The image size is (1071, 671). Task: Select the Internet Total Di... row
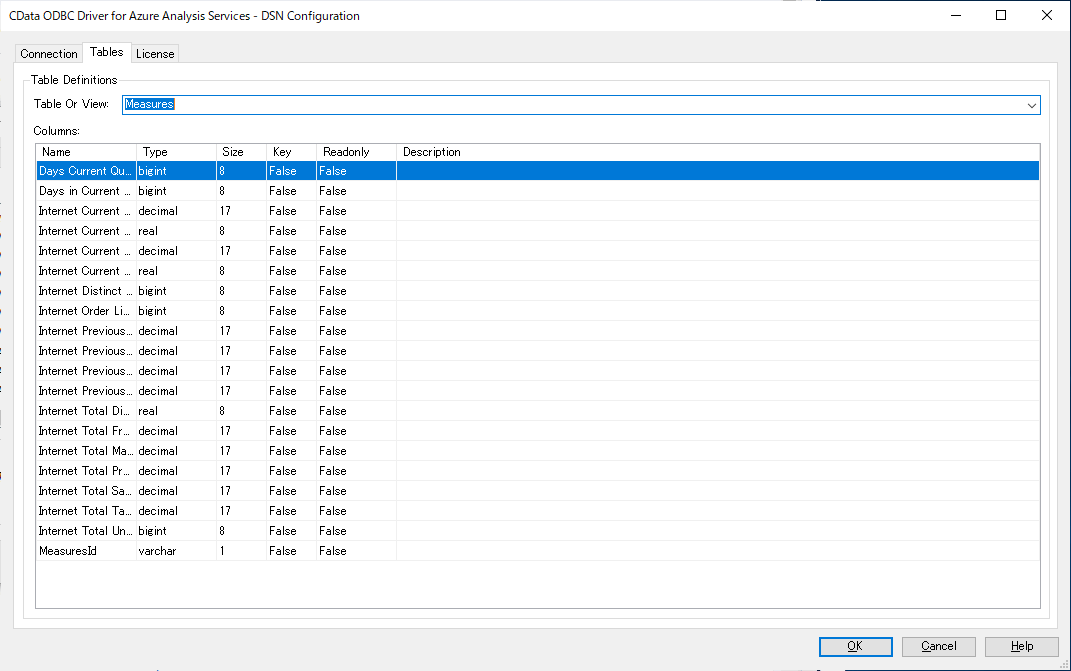[538, 411]
